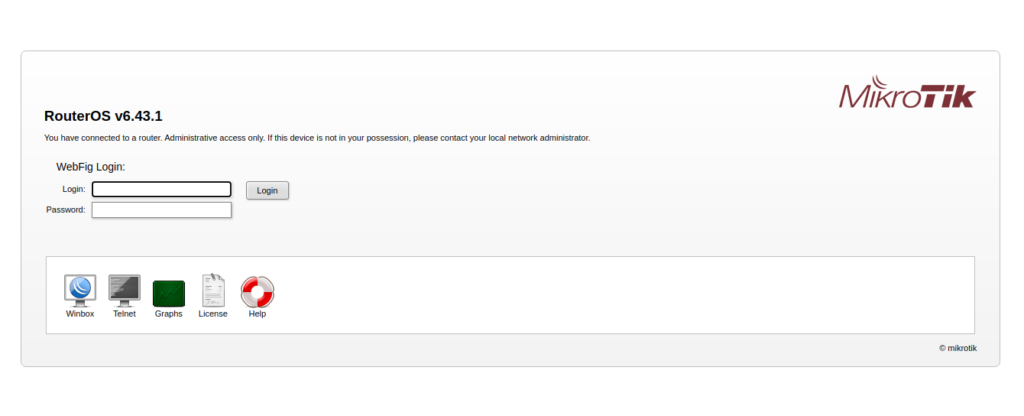Submit with the Login button
Viewport: 1024px width, 416px height.
(267, 191)
